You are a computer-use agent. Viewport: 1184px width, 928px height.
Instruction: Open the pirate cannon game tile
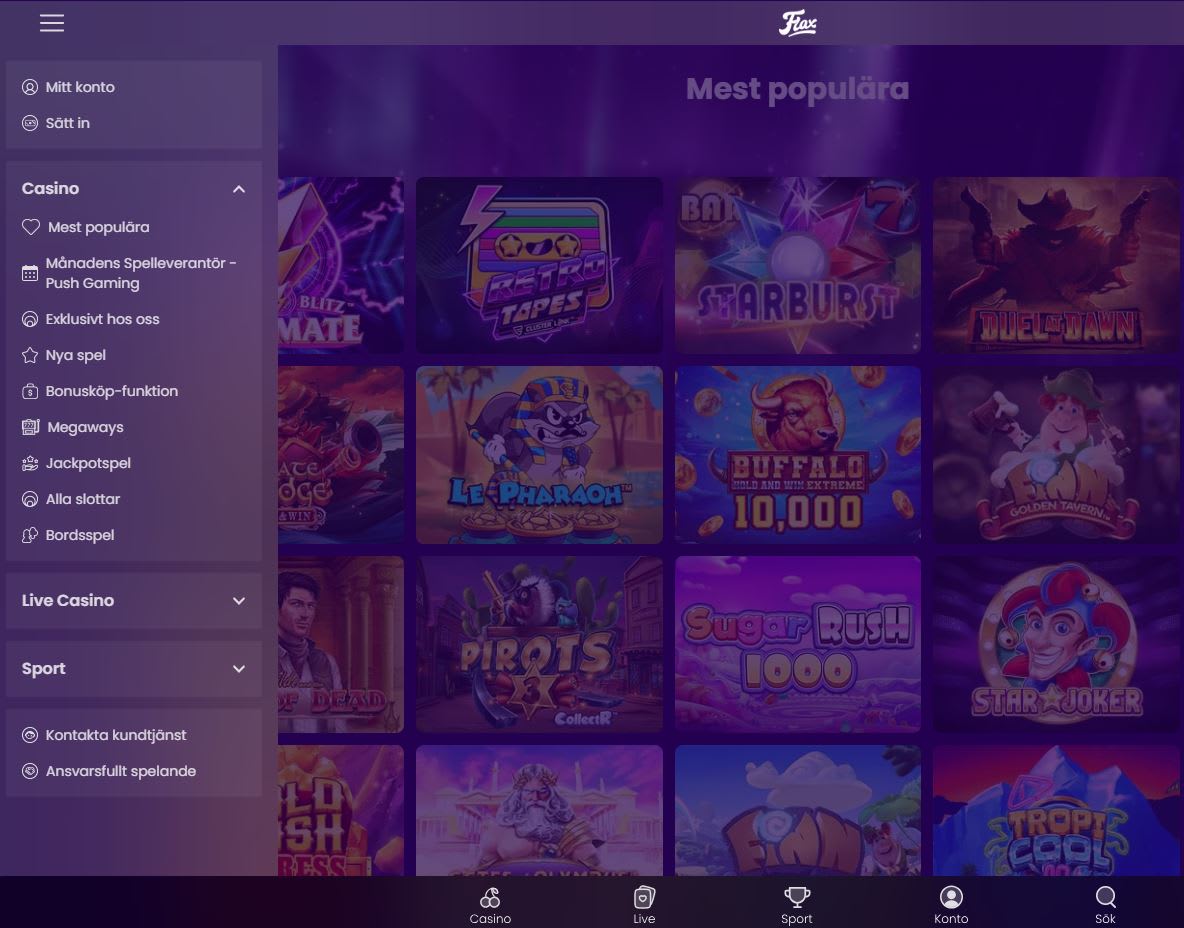pos(341,455)
